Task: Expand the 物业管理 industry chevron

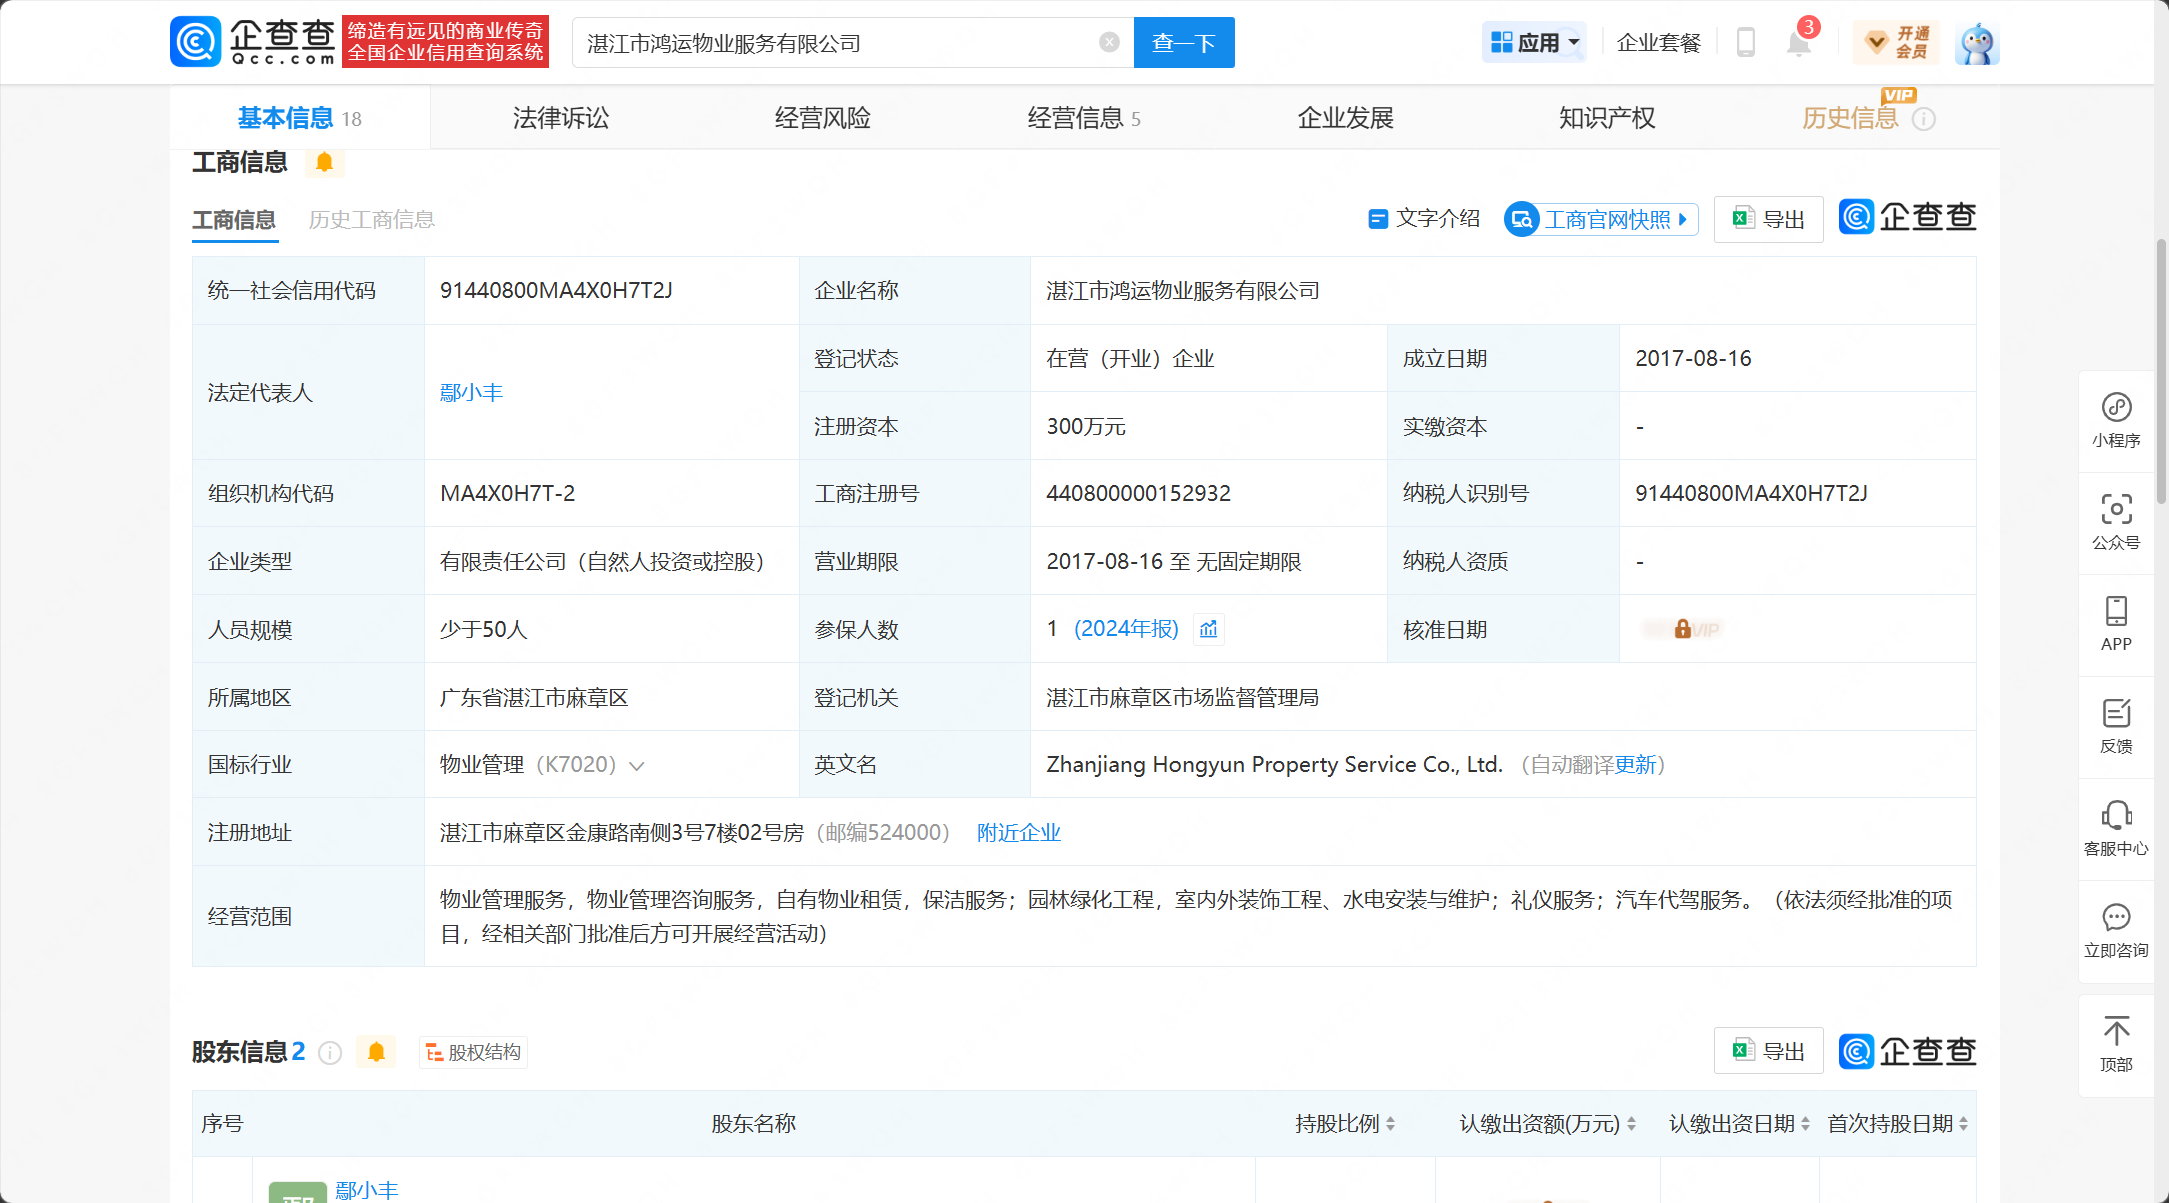Action: pos(637,766)
